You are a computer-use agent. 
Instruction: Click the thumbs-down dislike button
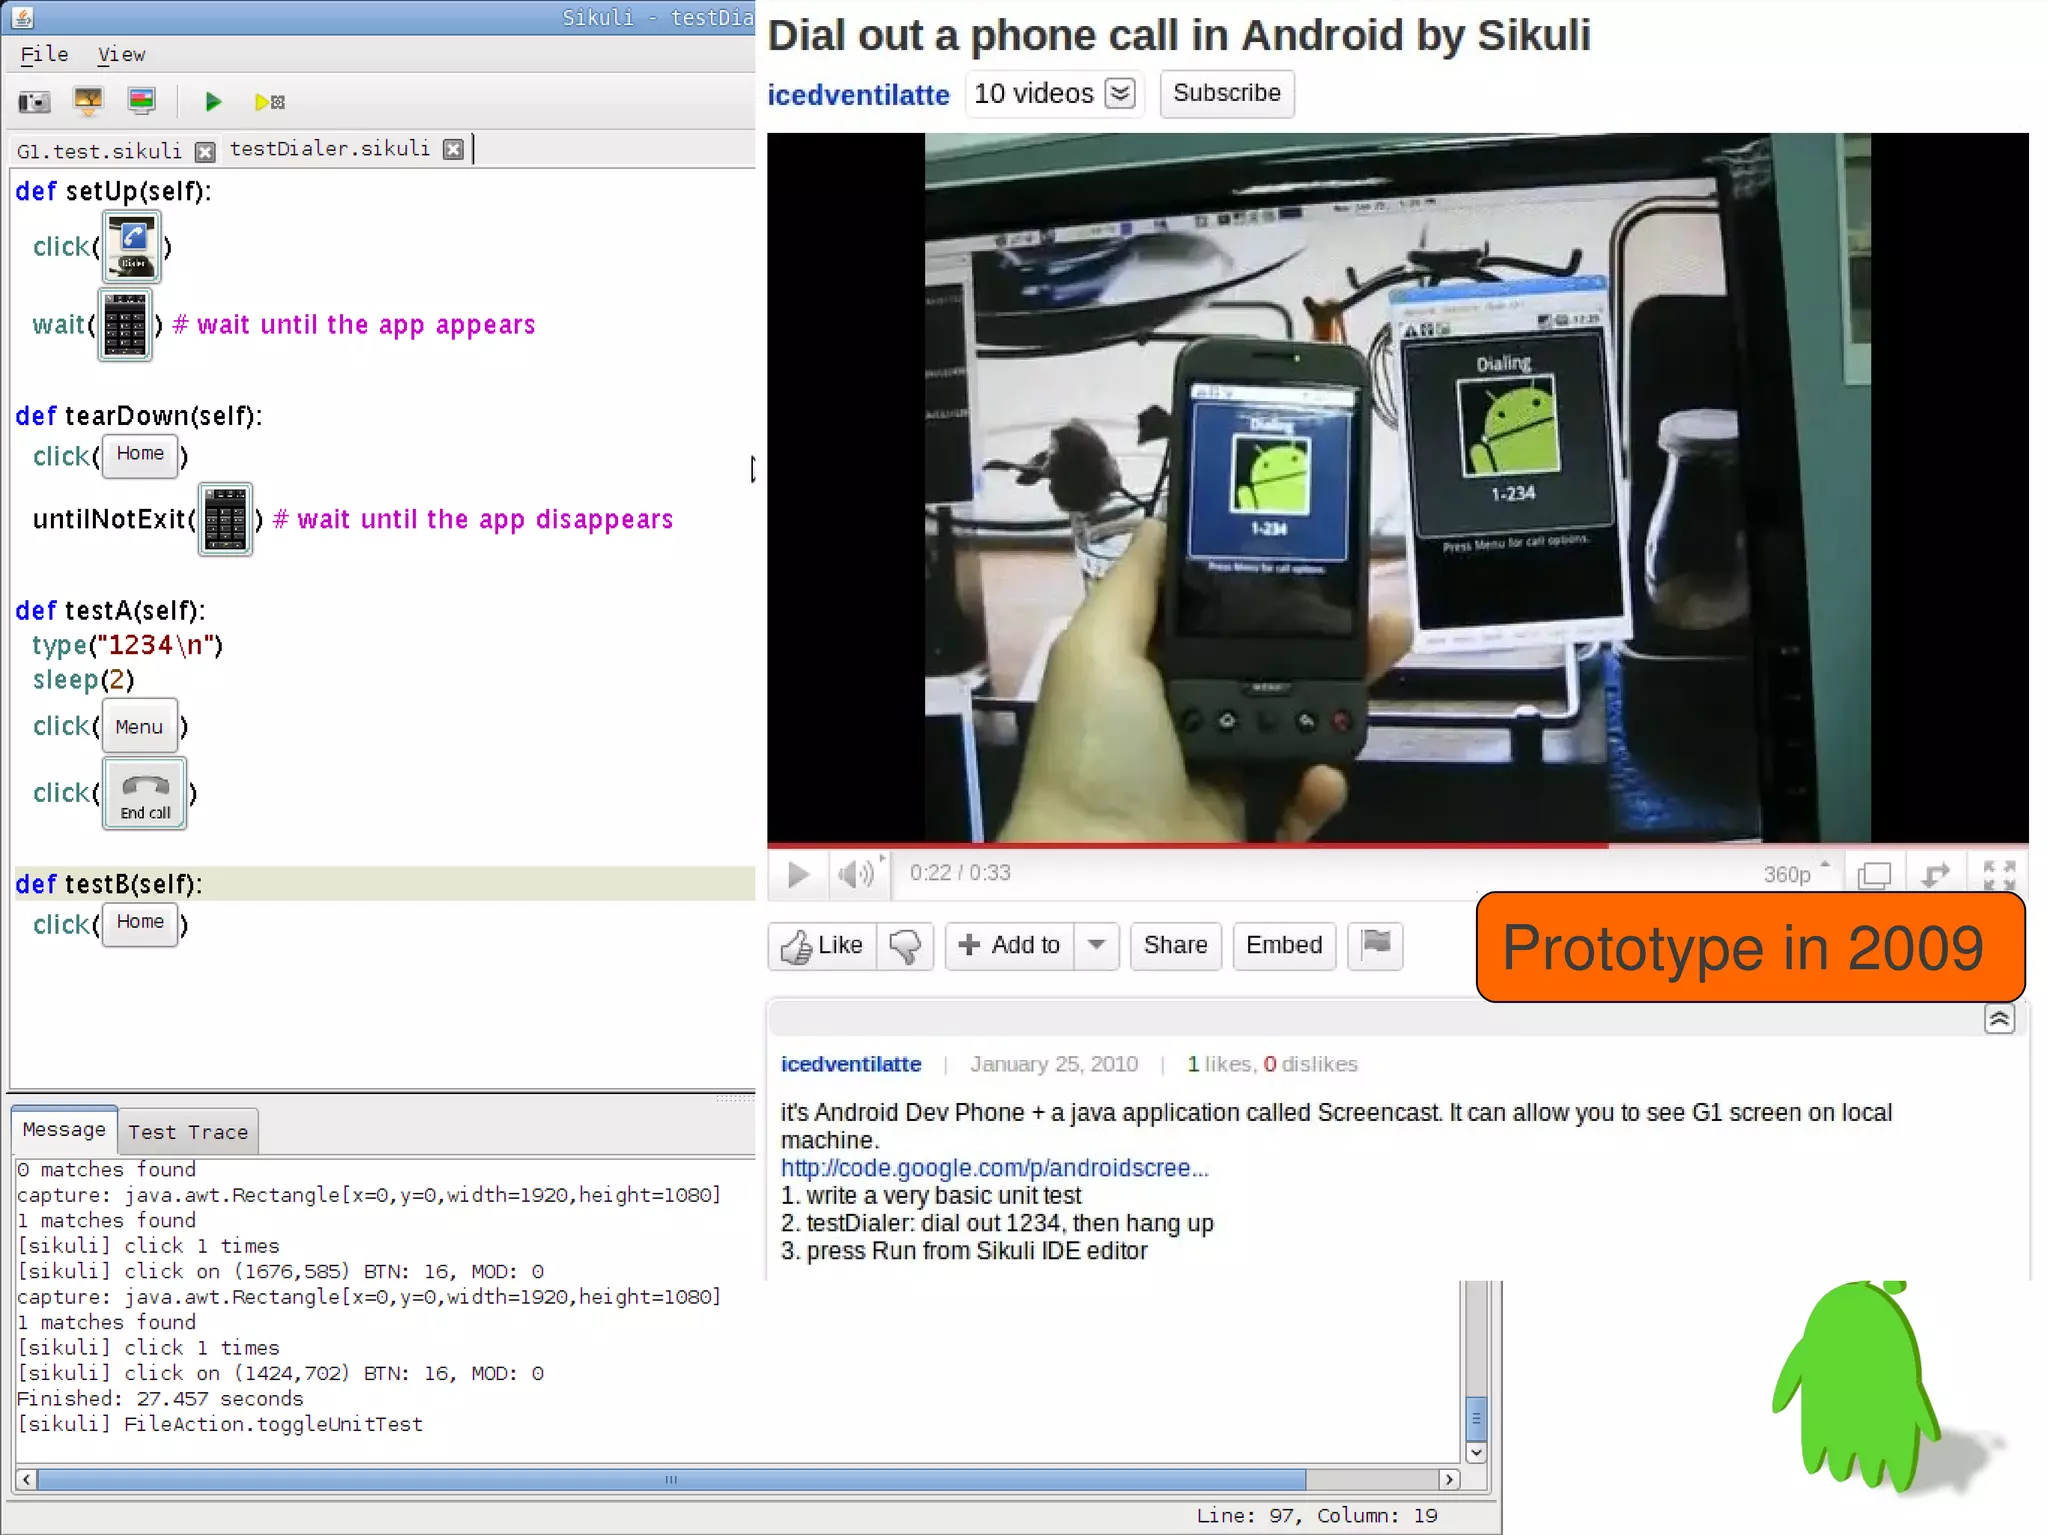[905, 946]
